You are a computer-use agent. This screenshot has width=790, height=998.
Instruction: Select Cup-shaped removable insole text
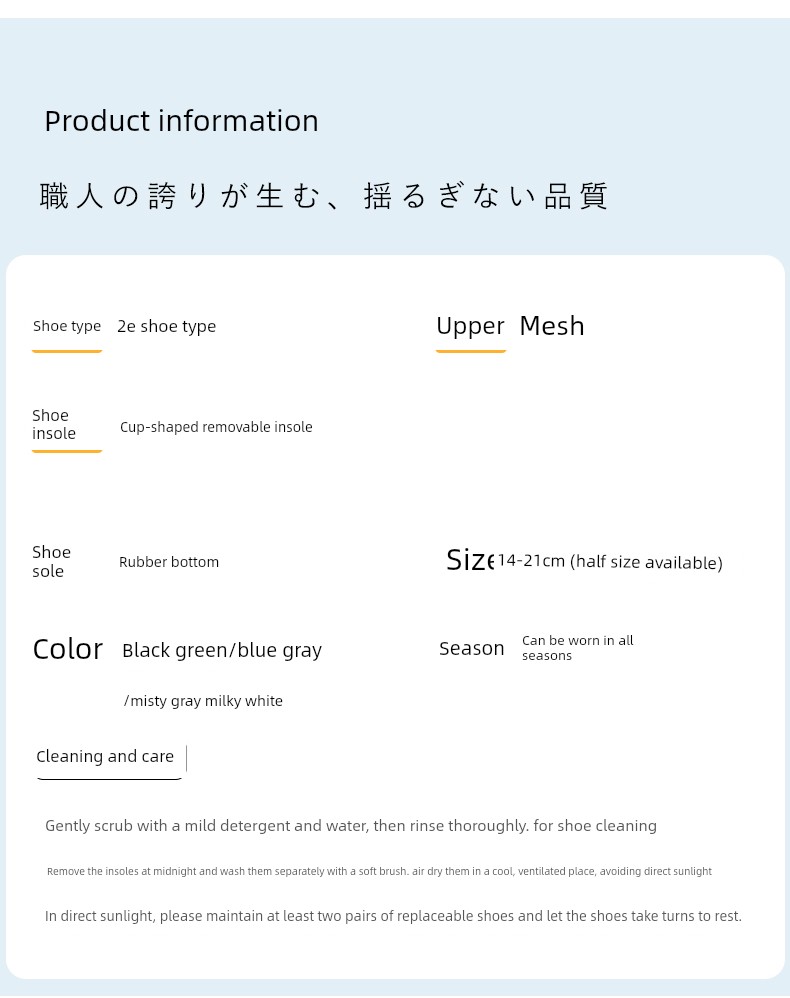pyautogui.click(x=216, y=427)
